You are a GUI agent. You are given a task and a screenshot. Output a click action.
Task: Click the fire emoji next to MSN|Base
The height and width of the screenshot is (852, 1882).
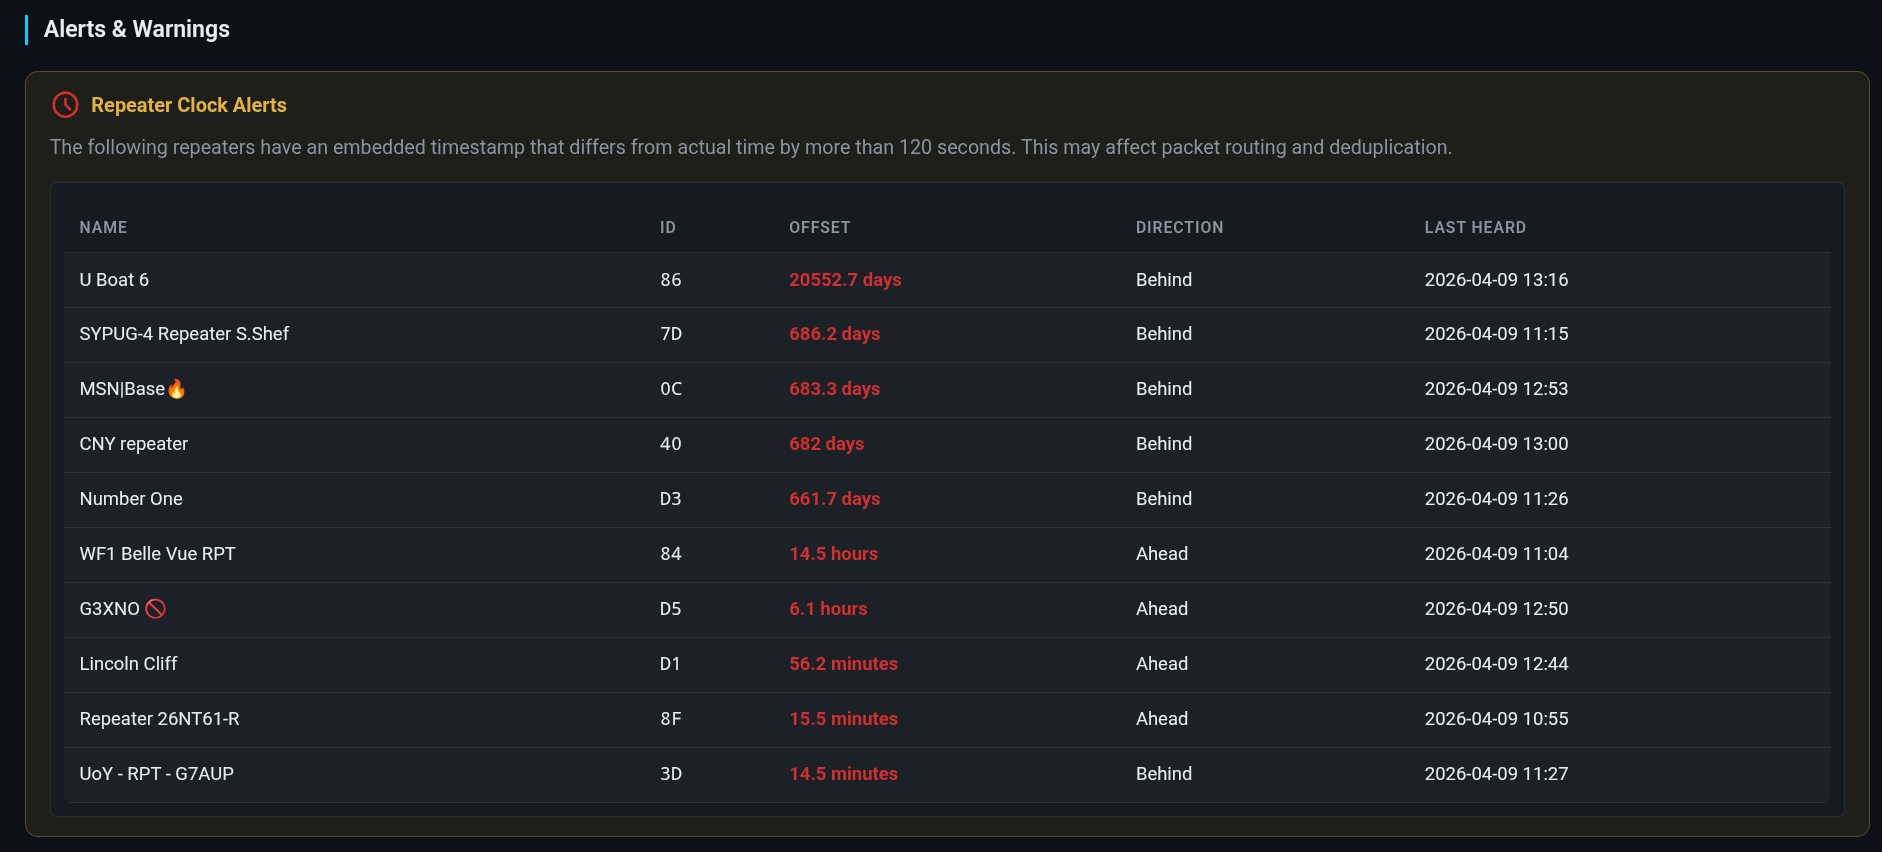click(x=177, y=389)
